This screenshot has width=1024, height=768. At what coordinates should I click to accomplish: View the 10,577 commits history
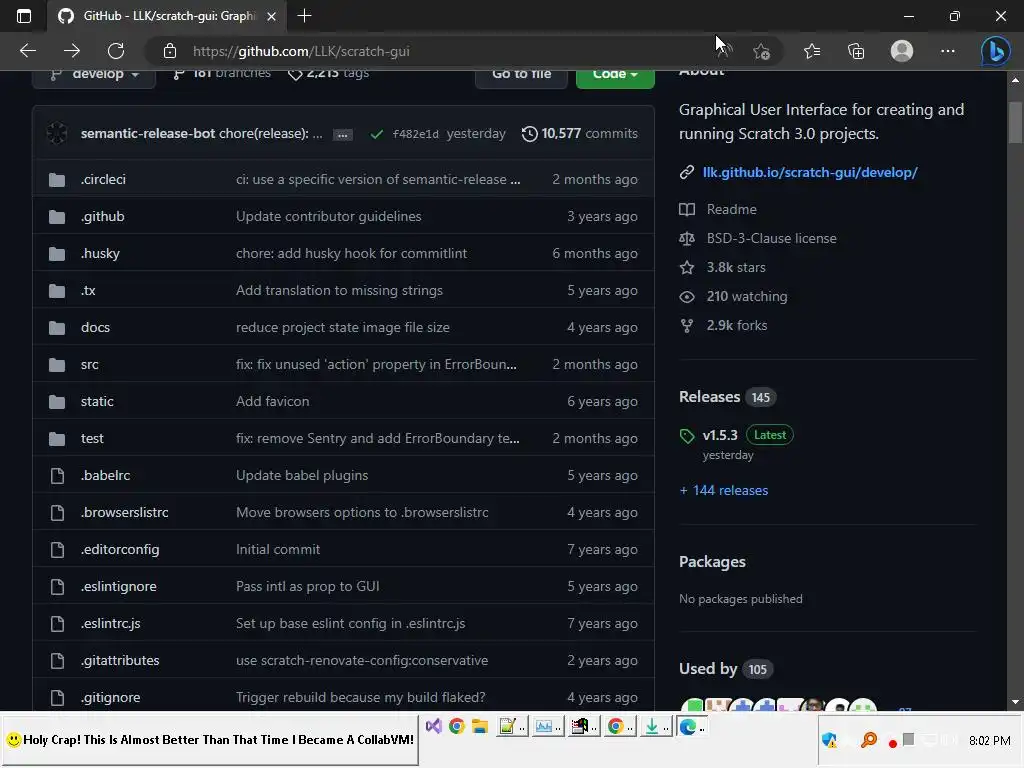point(580,133)
